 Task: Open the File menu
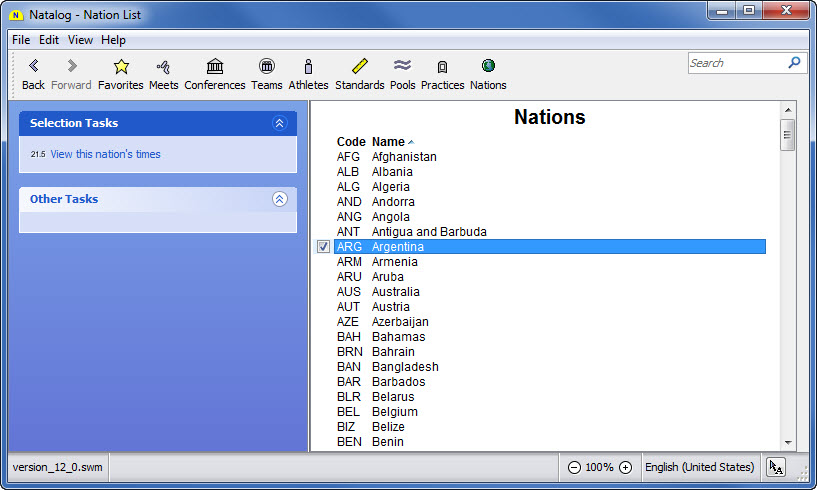(x=21, y=40)
